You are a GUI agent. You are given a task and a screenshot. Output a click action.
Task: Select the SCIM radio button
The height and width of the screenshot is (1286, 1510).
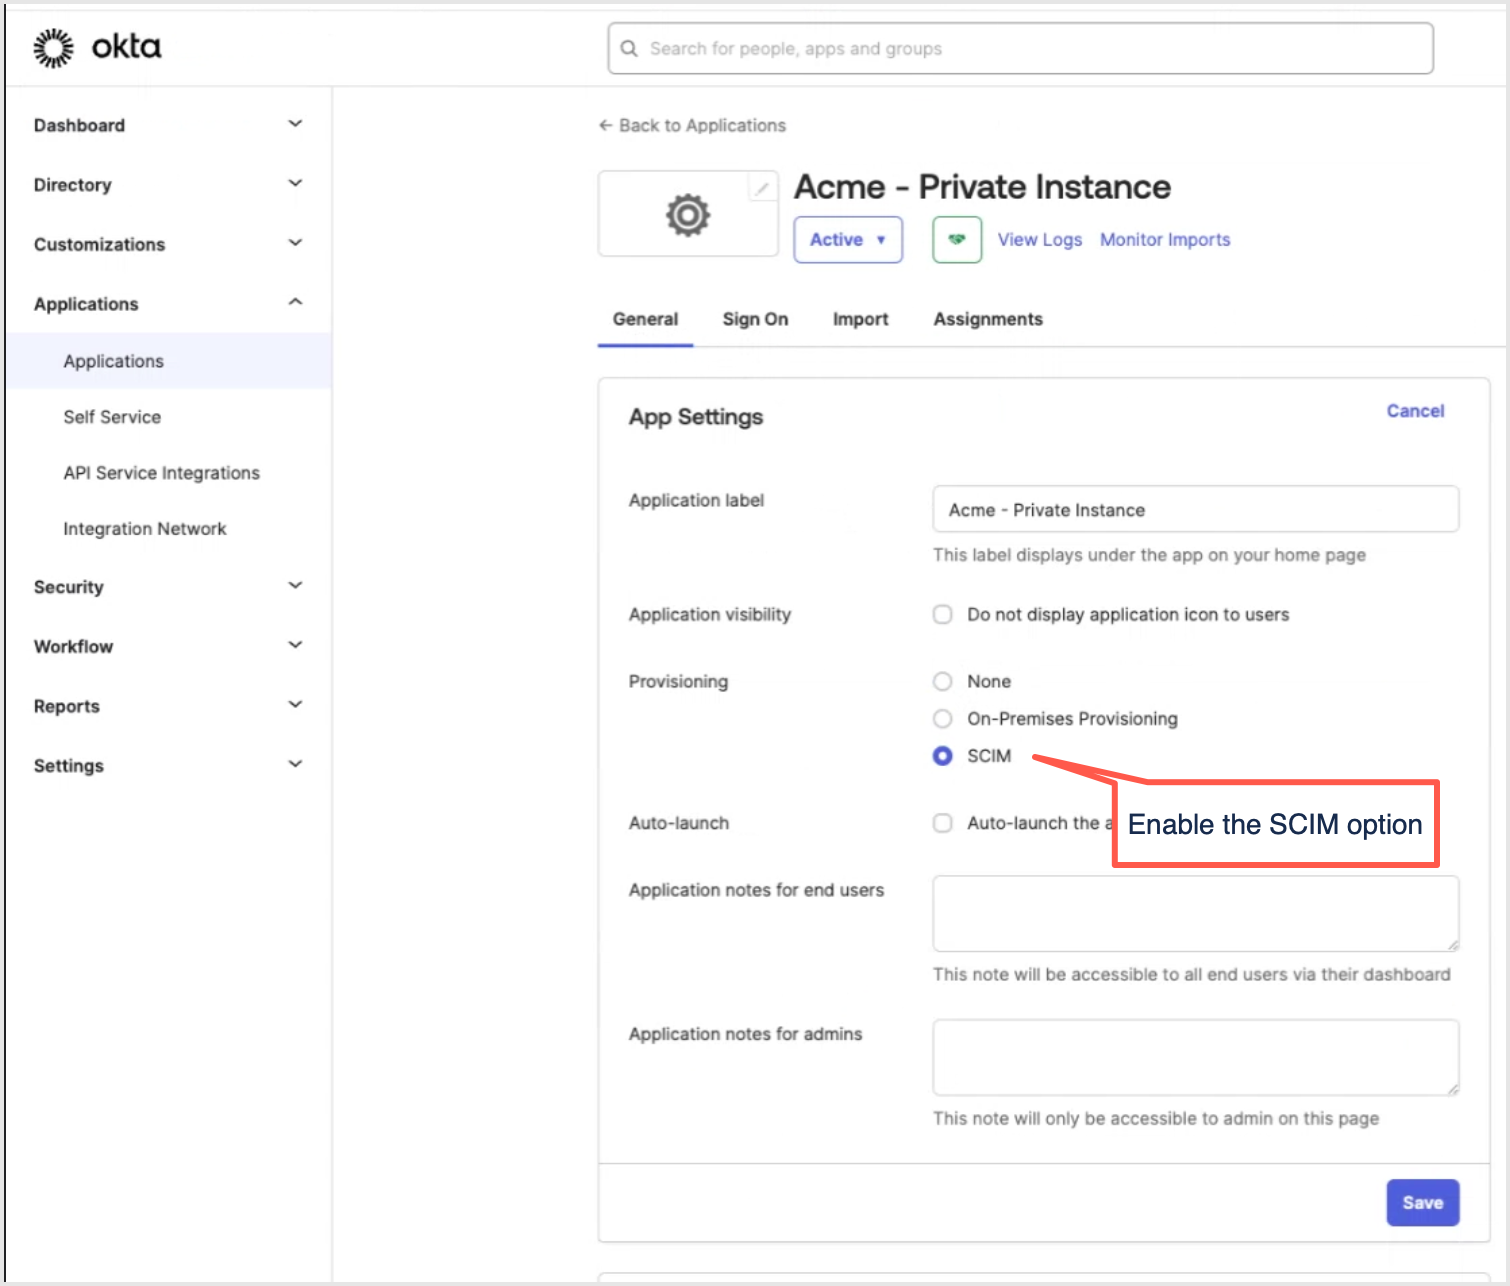click(x=943, y=756)
